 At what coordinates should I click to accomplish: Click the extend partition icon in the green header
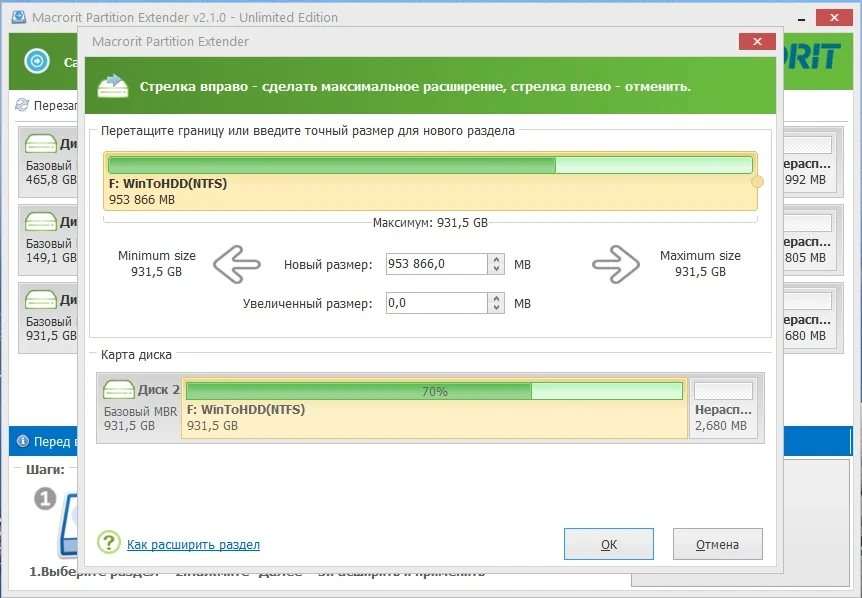[x=113, y=86]
